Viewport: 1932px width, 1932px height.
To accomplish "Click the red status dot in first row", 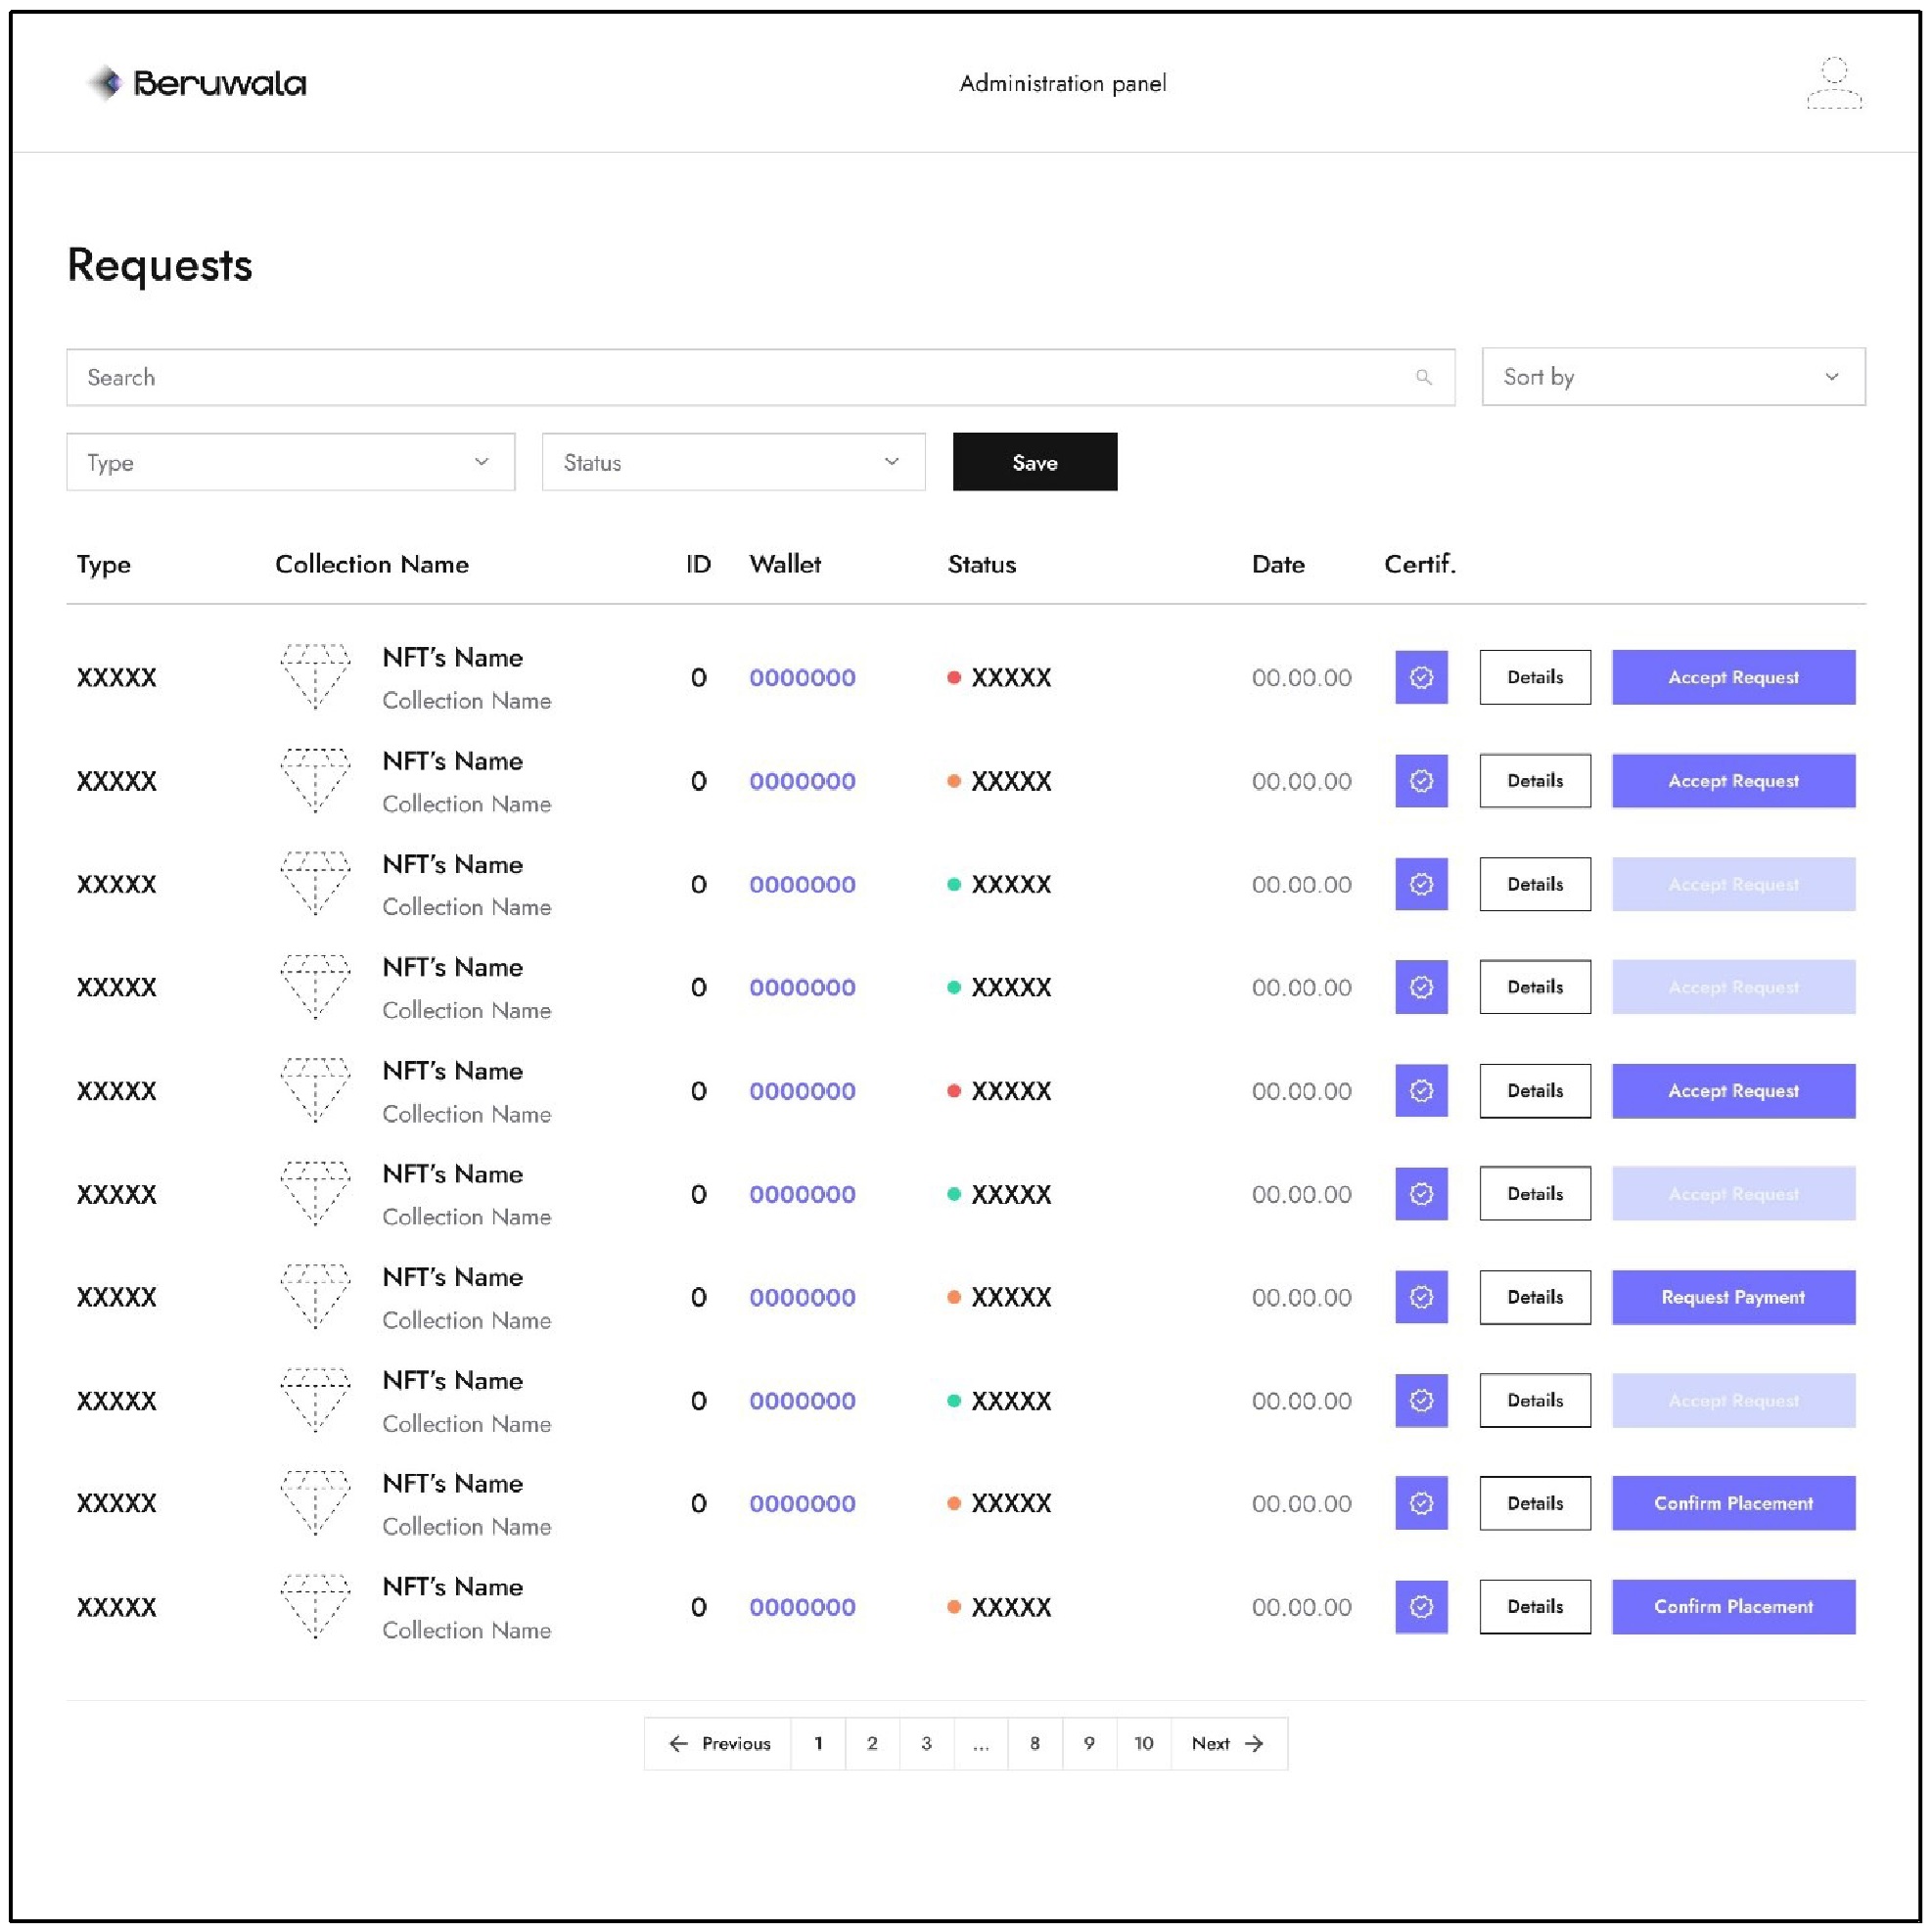I will pyautogui.click(x=954, y=678).
